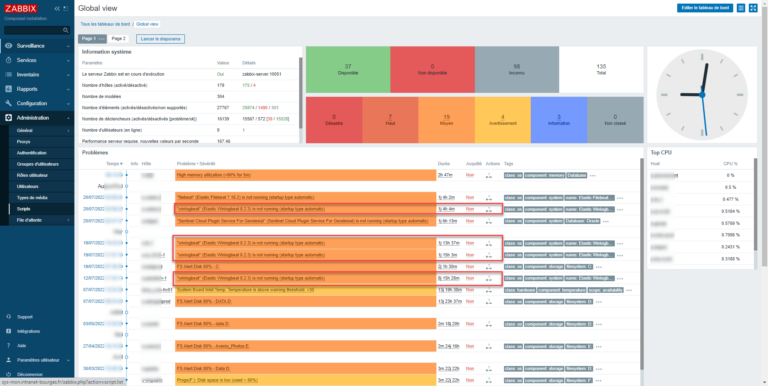This screenshot has width=768, height=386.
Task: Click the ZABBIX logo
Action: [21, 8]
